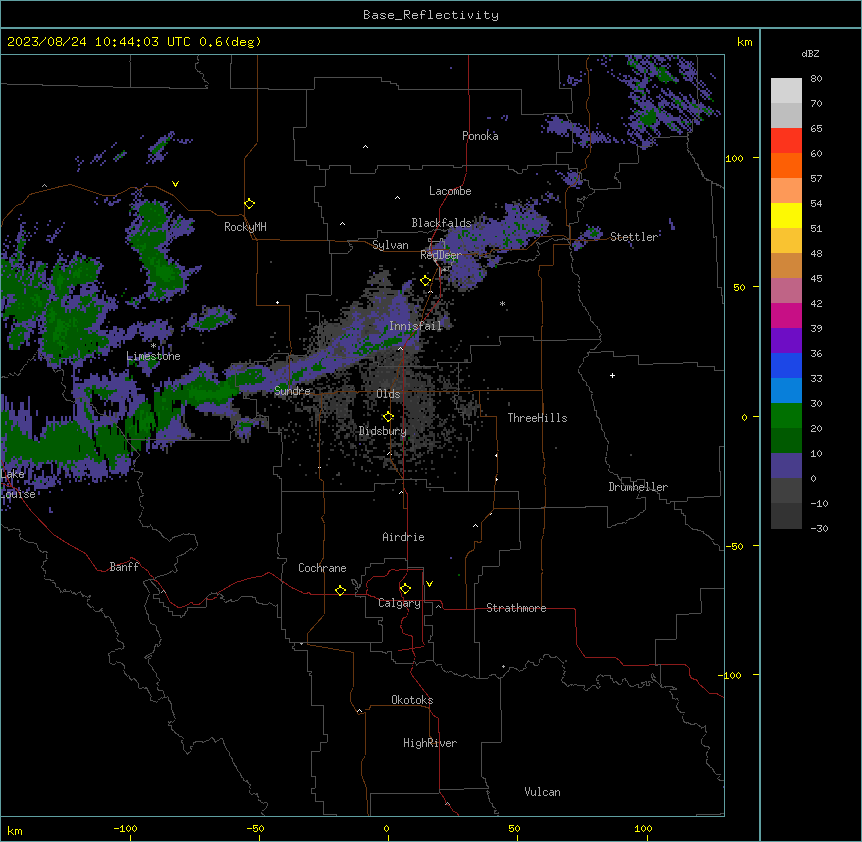
Task: Click the RedDeer city label
Action: pyautogui.click(x=441, y=255)
